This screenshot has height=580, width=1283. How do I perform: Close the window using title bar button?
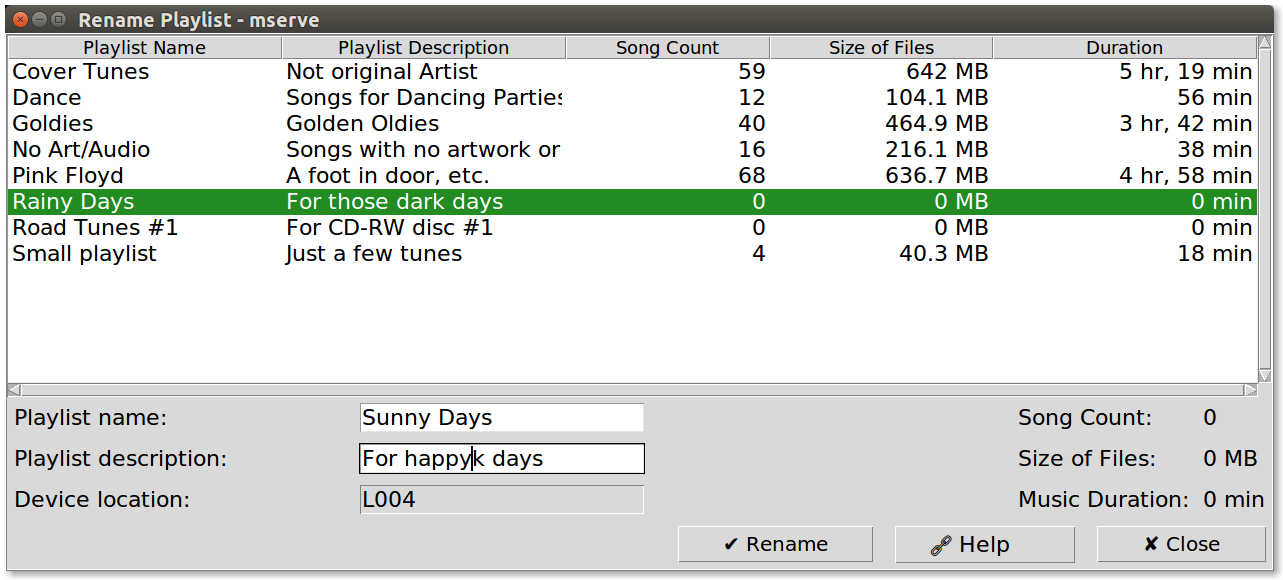pyautogui.click(x=18, y=19)
